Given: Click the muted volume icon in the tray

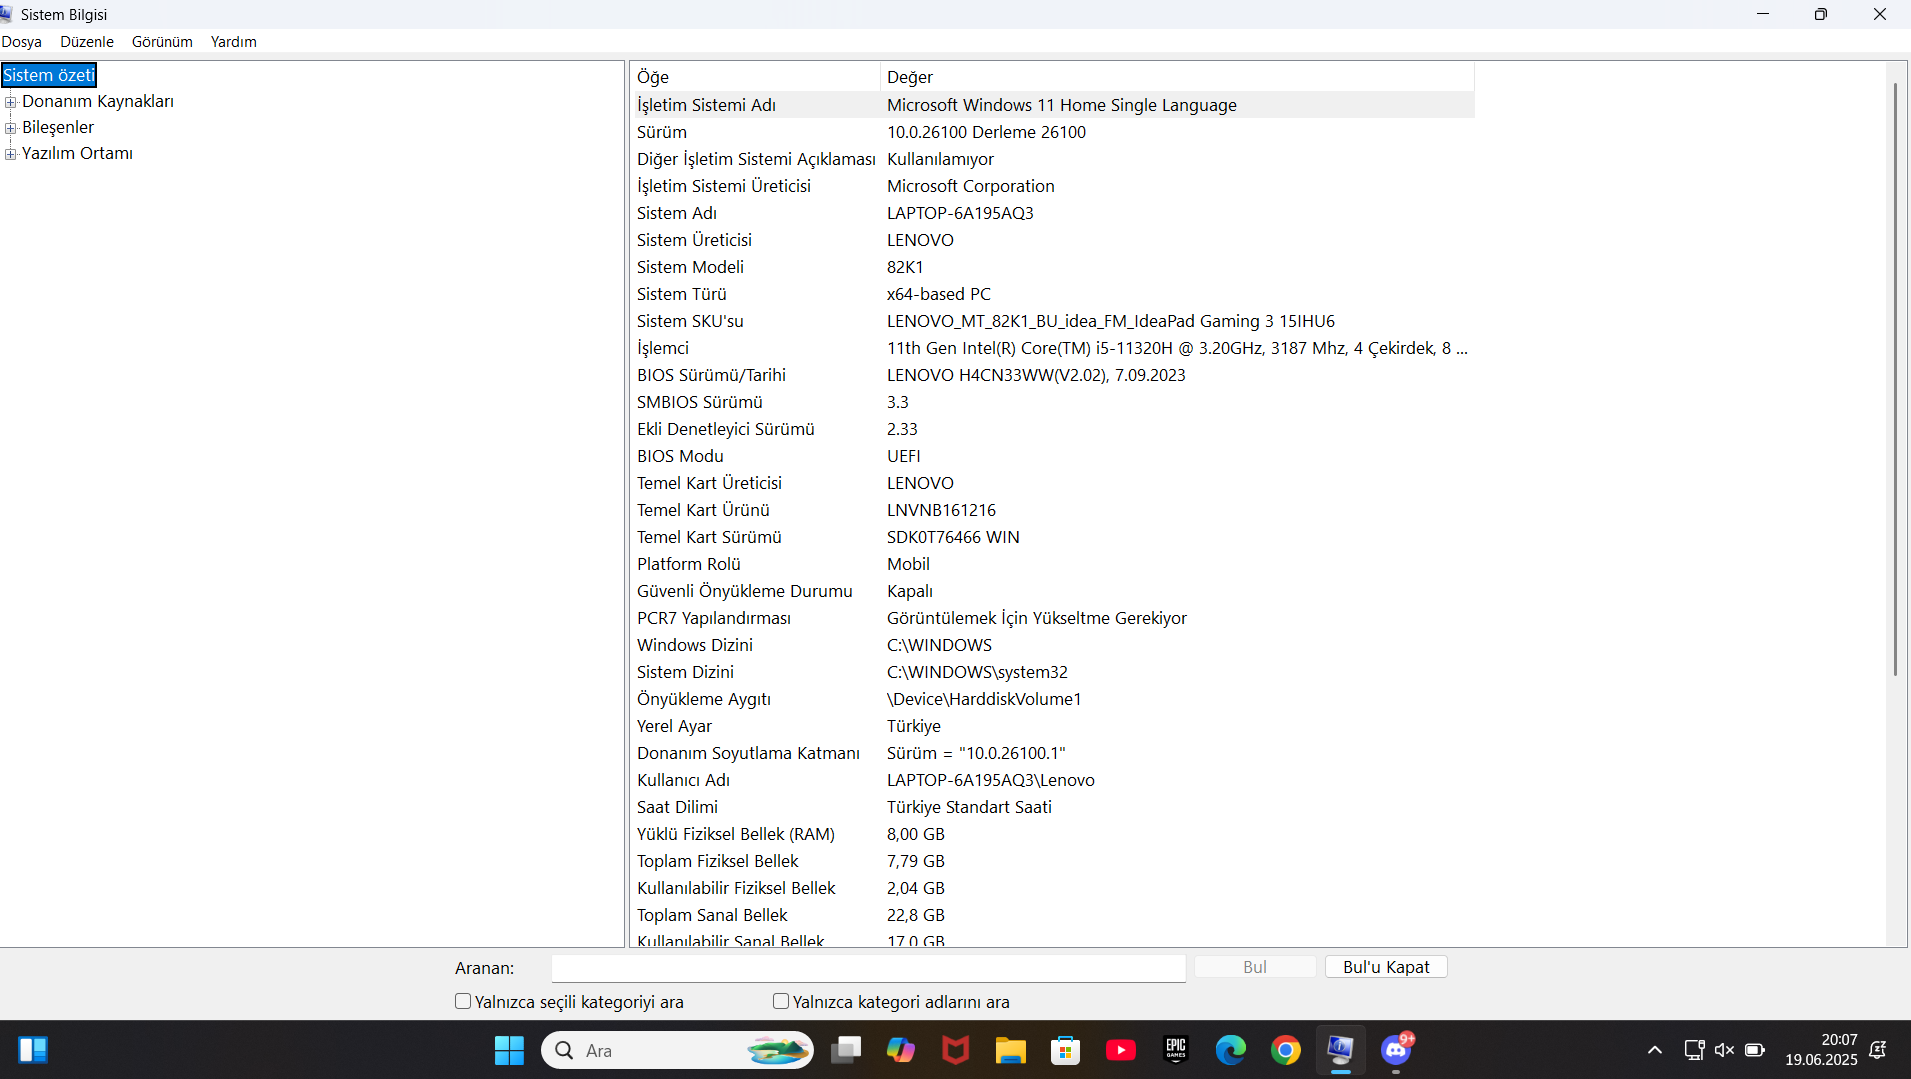Looking at the screenshot, I should point(1724,1050).
